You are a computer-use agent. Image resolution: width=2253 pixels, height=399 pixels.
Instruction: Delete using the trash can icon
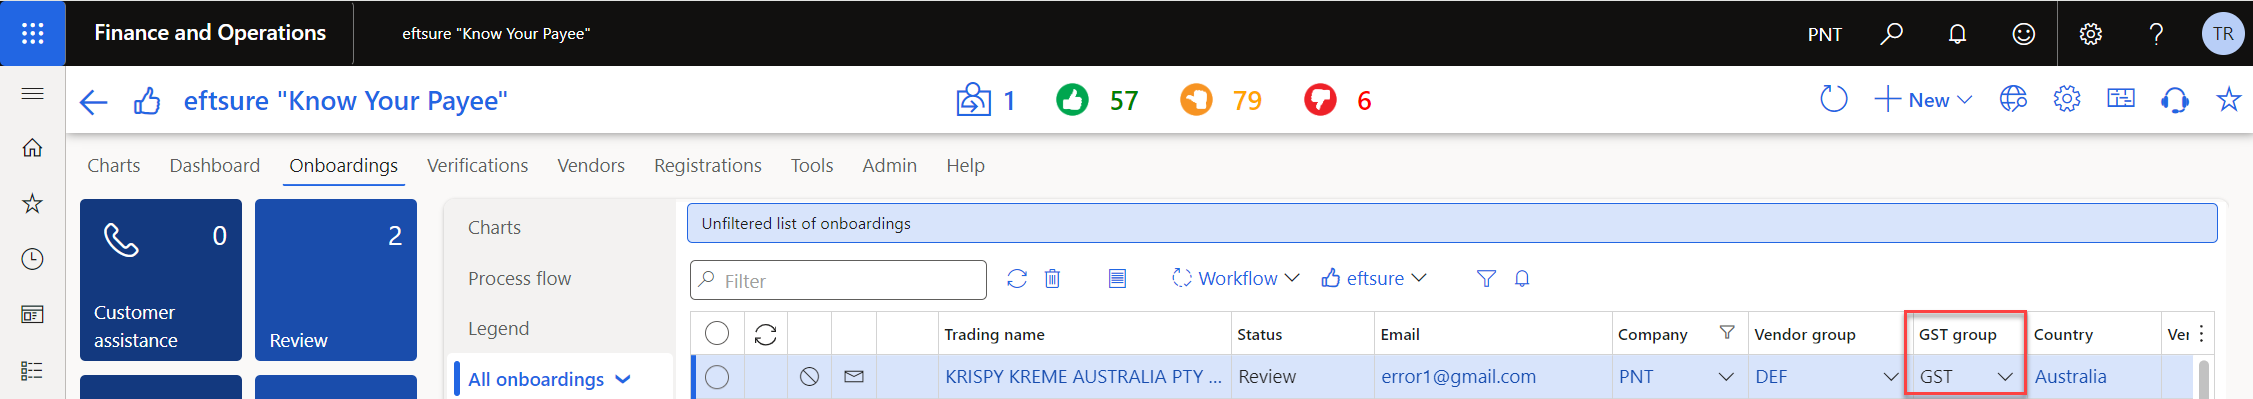click(x=1052, y=278)
